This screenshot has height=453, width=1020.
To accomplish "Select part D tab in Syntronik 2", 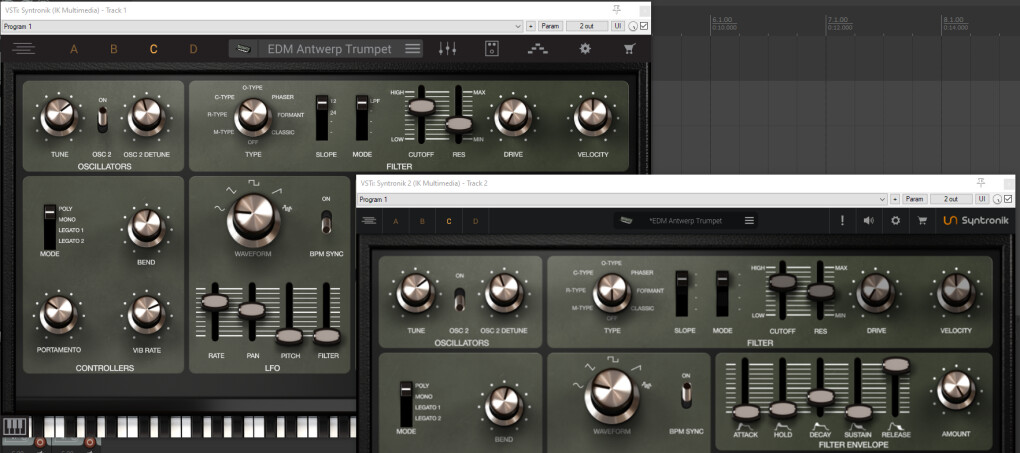I will tap(476, 221).
